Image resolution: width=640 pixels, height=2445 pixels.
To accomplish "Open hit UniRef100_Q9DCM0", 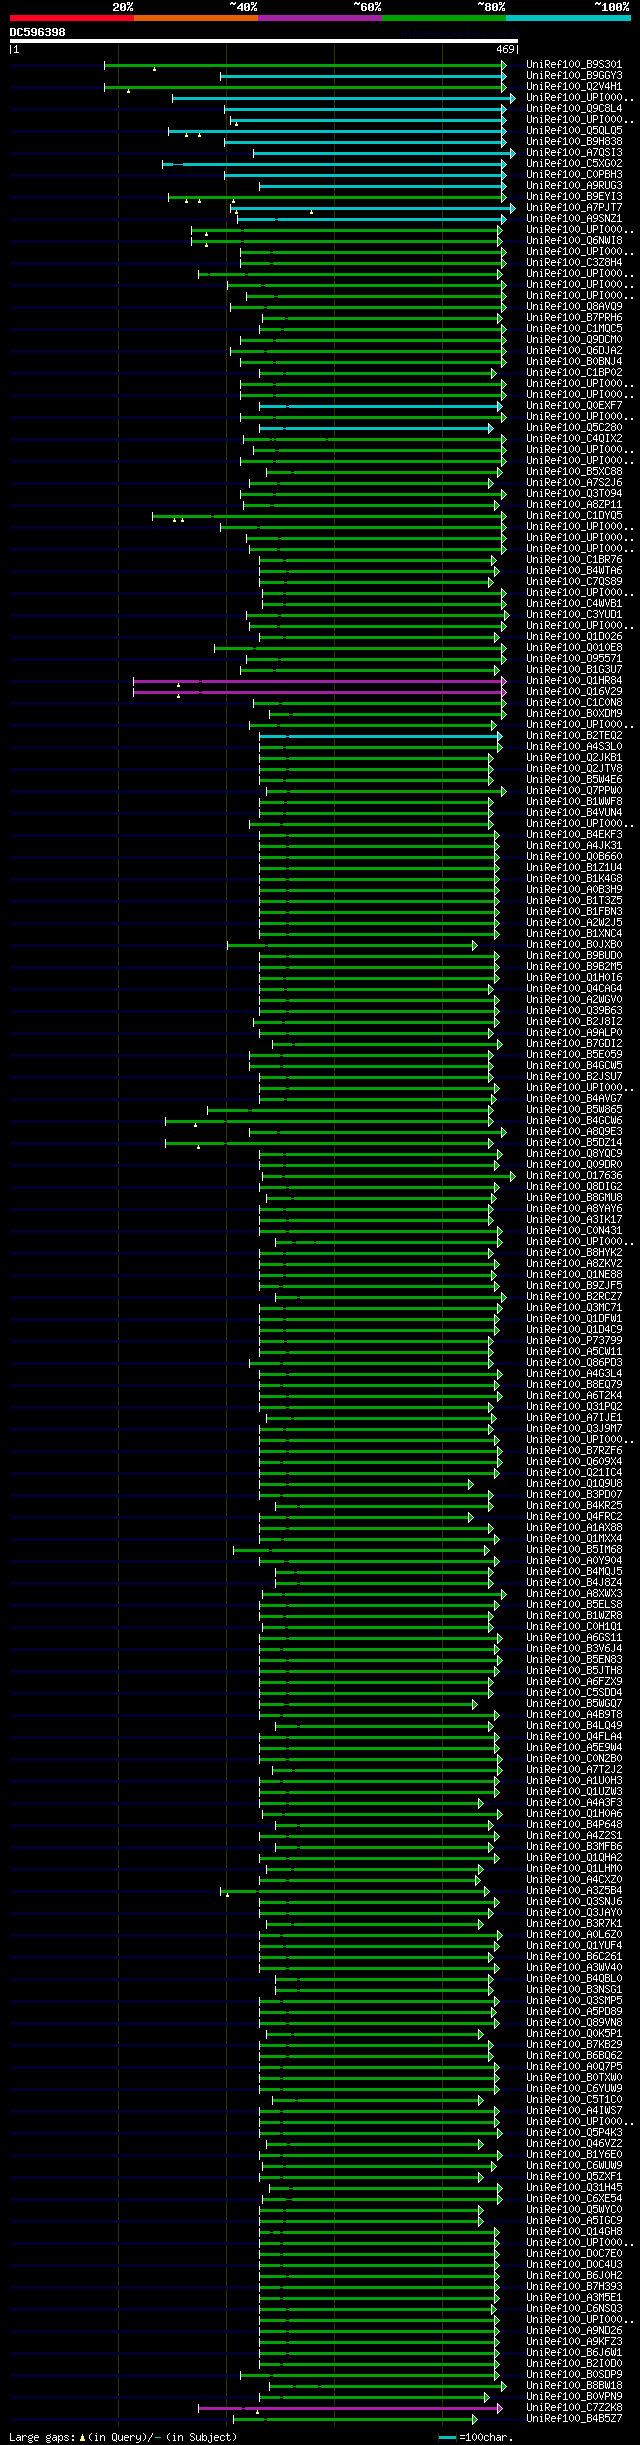I will 574,340.
